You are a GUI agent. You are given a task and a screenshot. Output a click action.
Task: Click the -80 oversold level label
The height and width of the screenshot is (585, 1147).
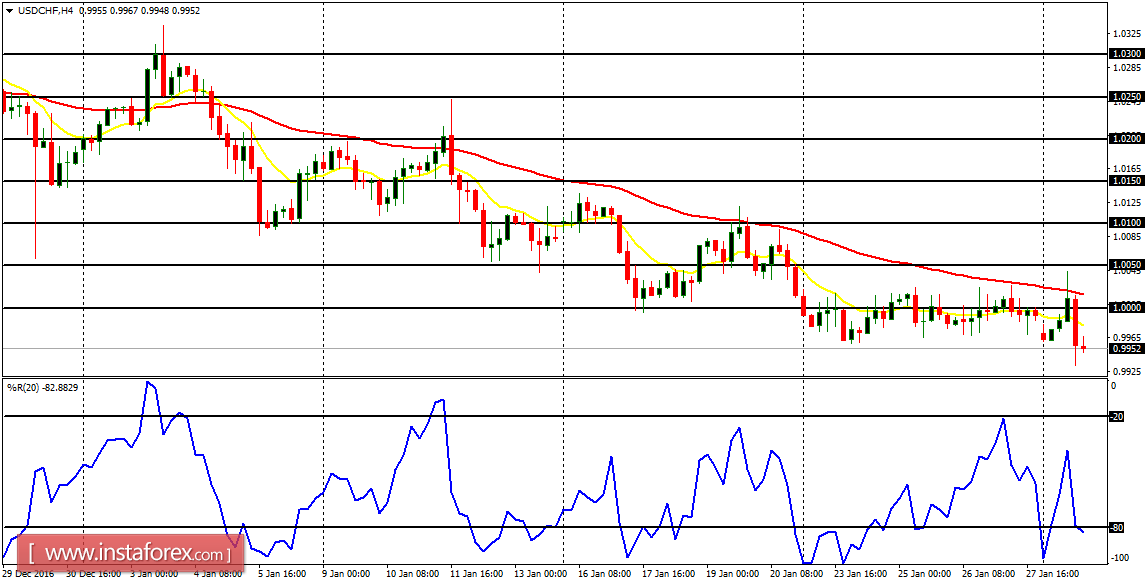click(x=1116, y=527)
